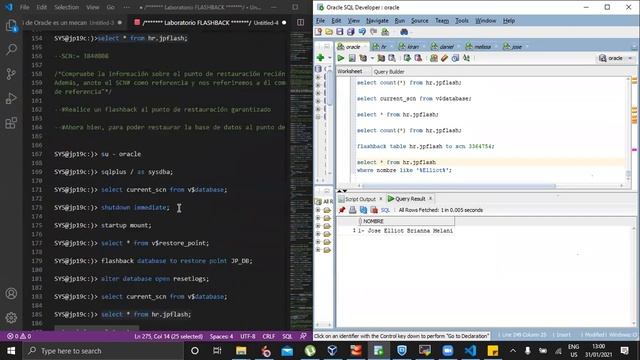Screen dimensions: 640x360
Task: Open the oracle connection selector dropdown
Action: click(x=616, y=58)
